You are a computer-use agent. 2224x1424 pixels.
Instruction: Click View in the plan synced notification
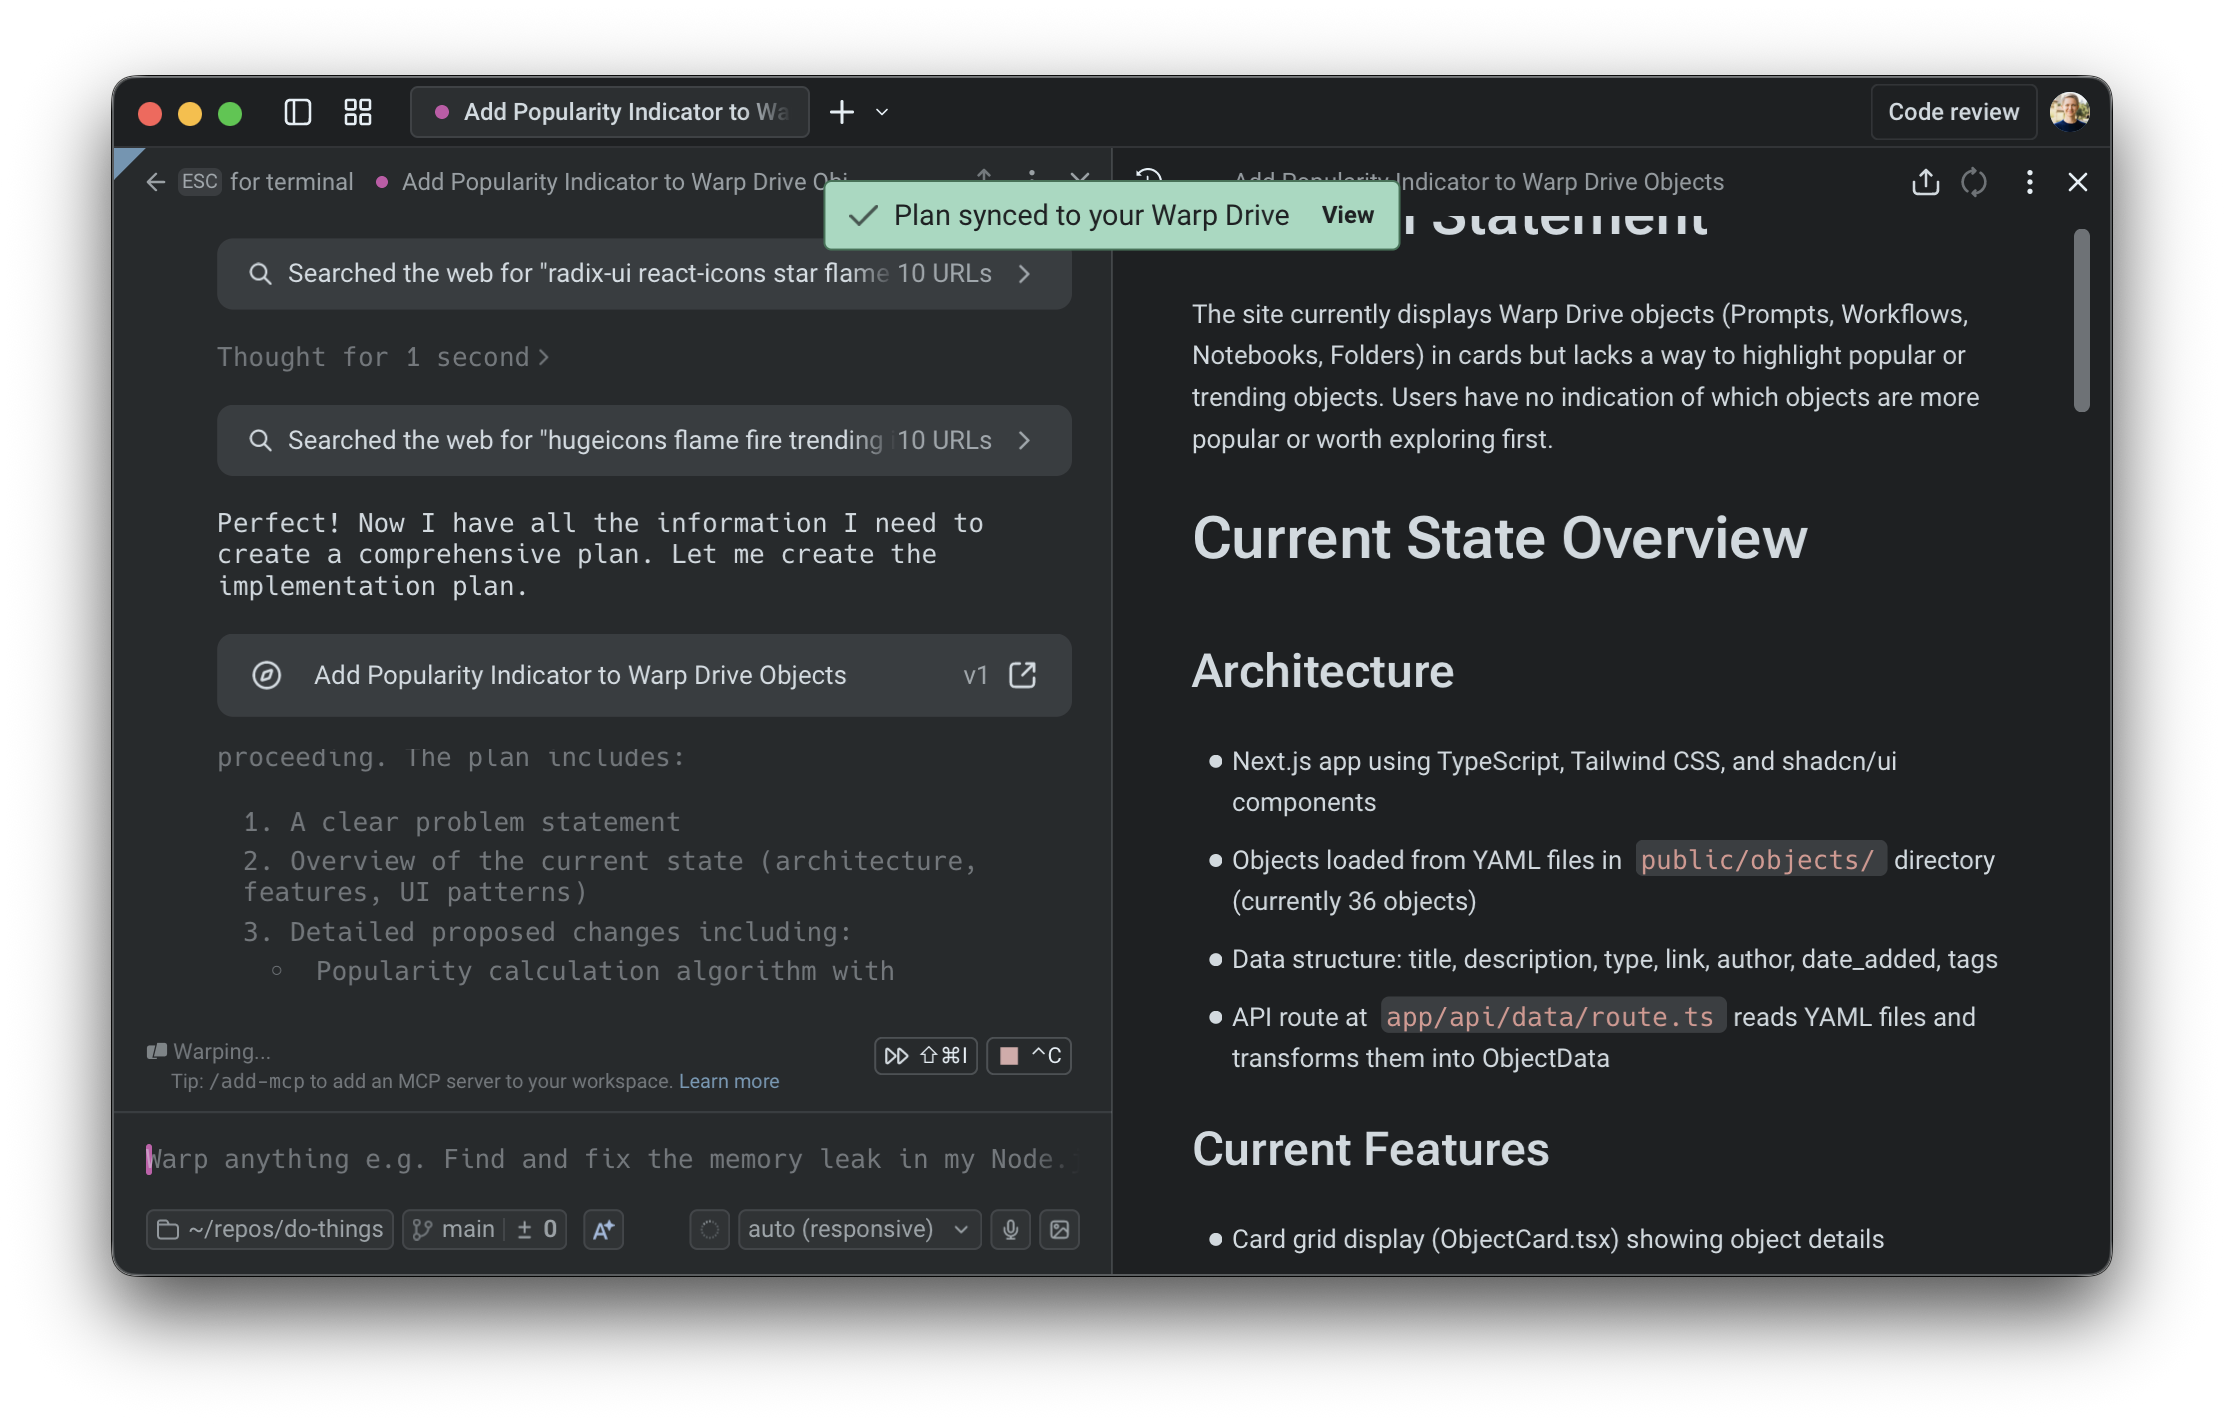coord(1347,215)
